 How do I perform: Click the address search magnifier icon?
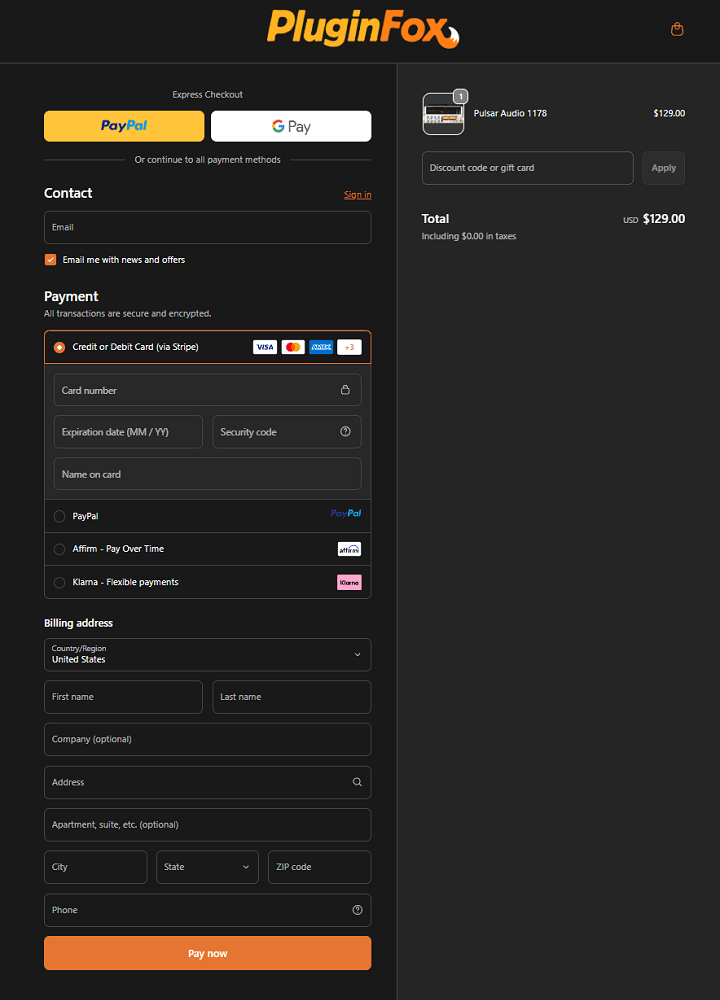(x=357, y=782)
